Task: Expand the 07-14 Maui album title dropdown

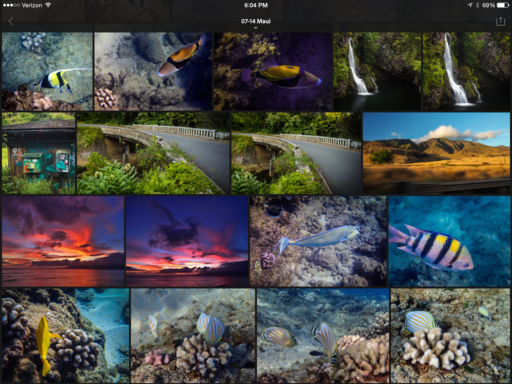Action: [256, 23]
